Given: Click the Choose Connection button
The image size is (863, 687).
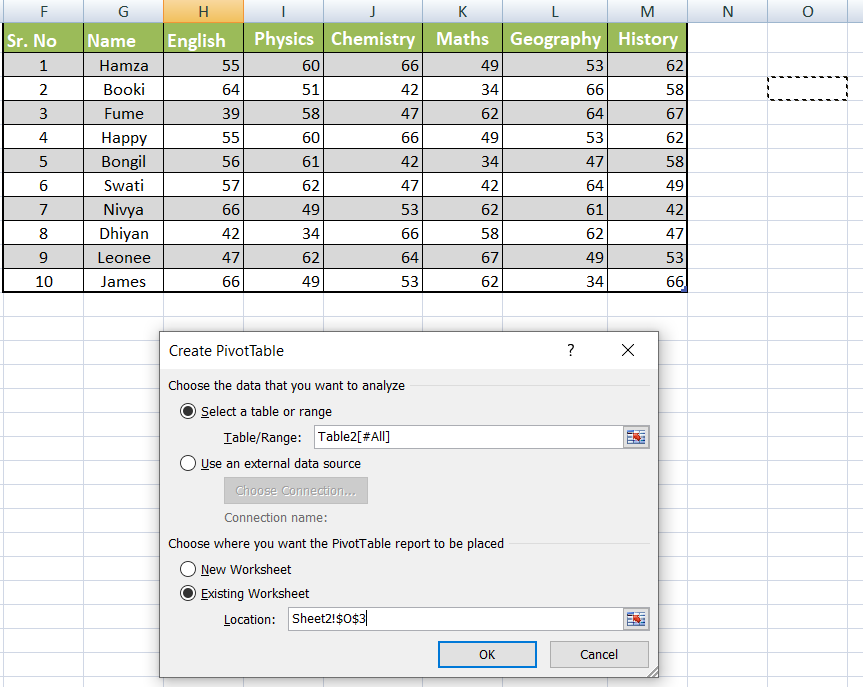Looking at the screenshot, I should point(296,491).
